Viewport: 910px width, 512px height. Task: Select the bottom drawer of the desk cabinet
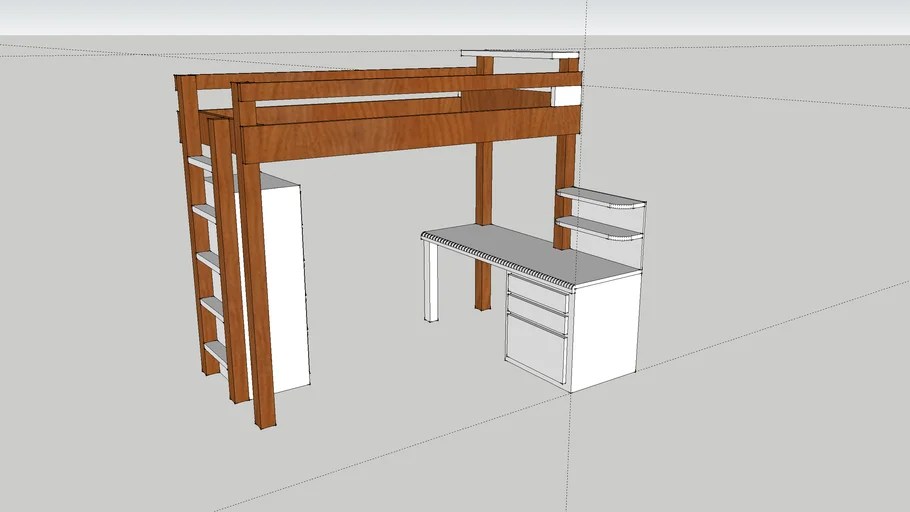[536, 348]
